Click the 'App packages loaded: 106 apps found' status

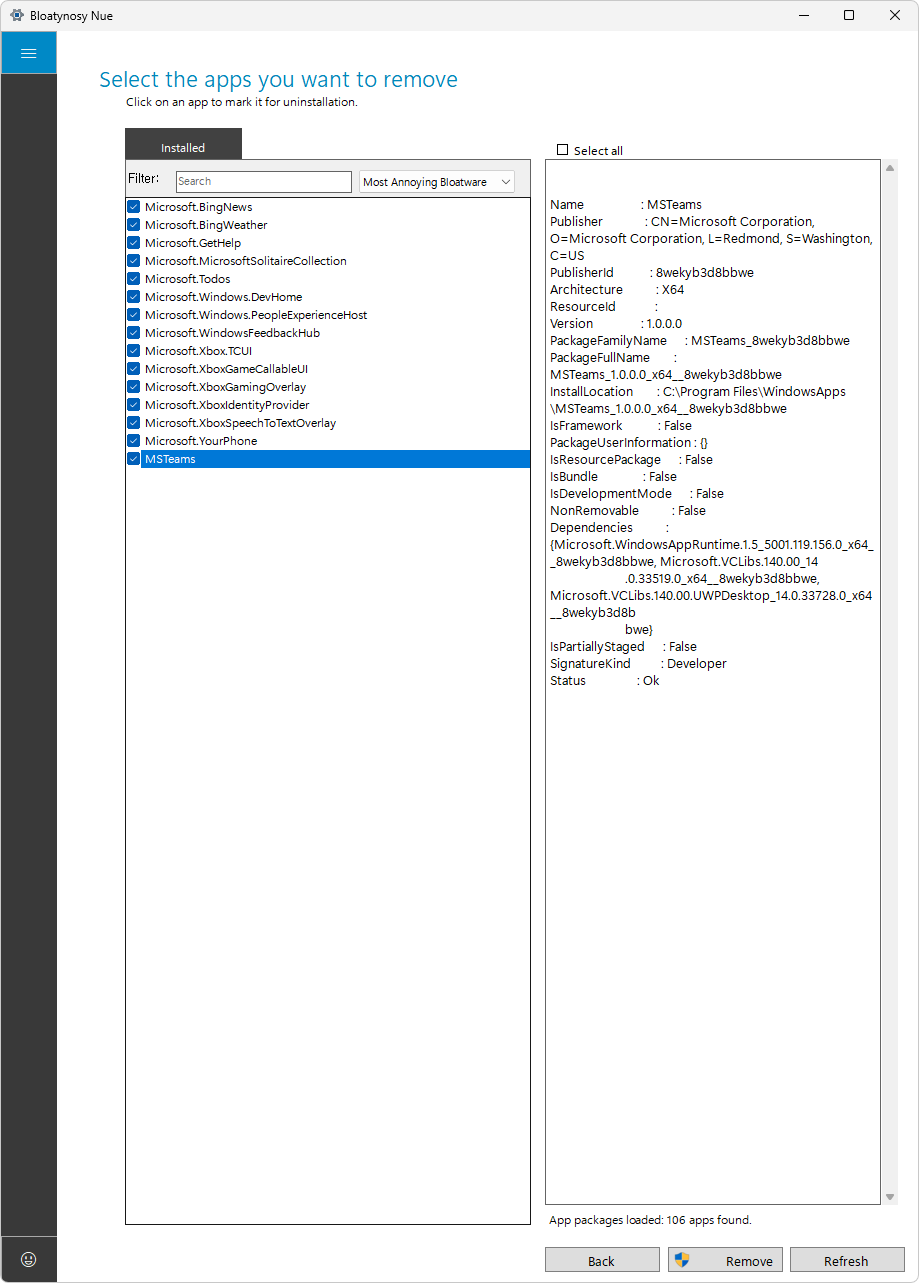point(650,1220)
